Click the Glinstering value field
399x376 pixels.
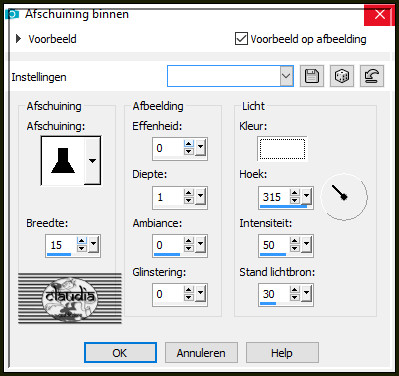point(169,294)
